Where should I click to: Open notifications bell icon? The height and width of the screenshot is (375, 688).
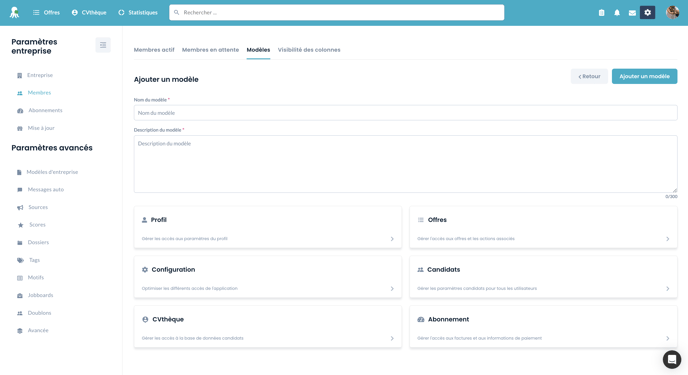[x=617, y=13]
